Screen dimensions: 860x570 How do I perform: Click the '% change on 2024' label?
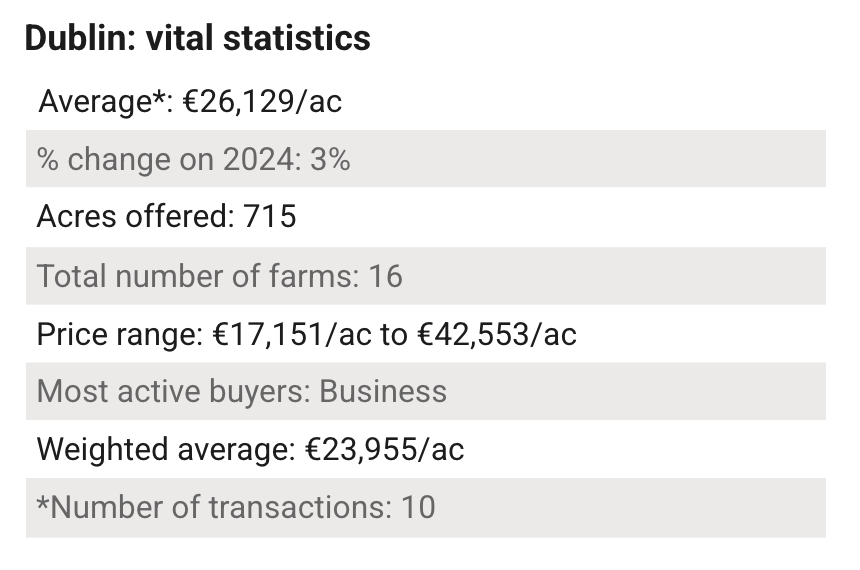163,159
